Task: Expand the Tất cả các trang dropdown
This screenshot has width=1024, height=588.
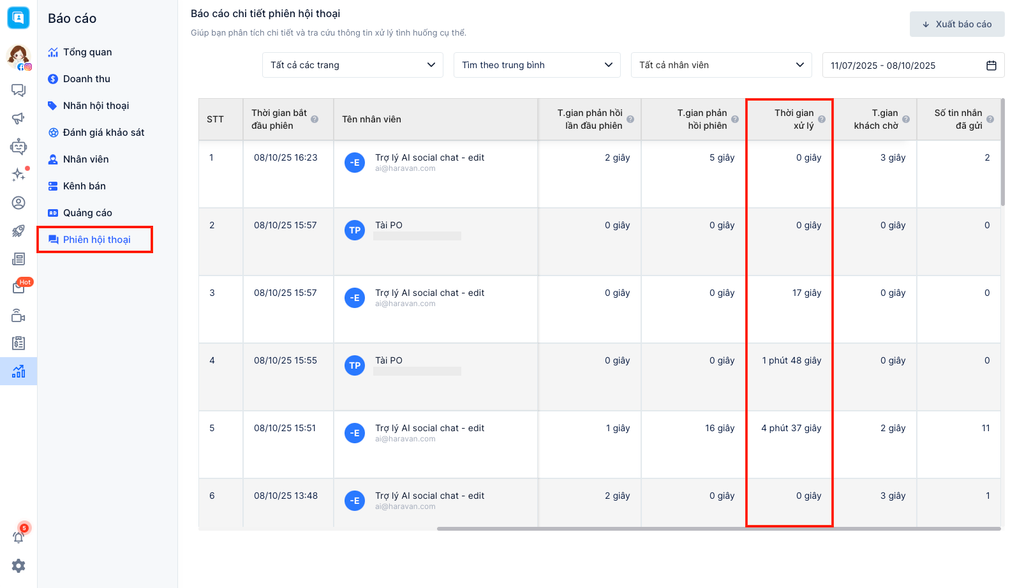Action: point(352,65)
